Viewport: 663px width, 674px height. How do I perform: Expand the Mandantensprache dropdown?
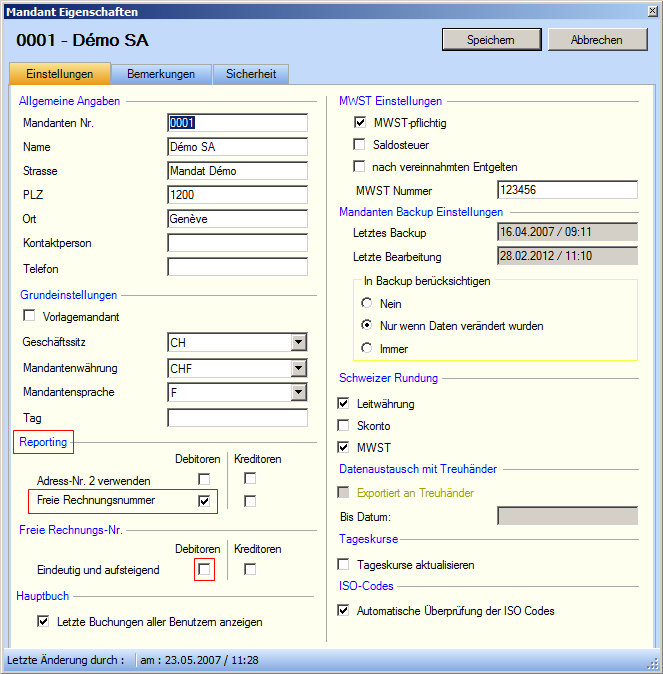point(298,393)
